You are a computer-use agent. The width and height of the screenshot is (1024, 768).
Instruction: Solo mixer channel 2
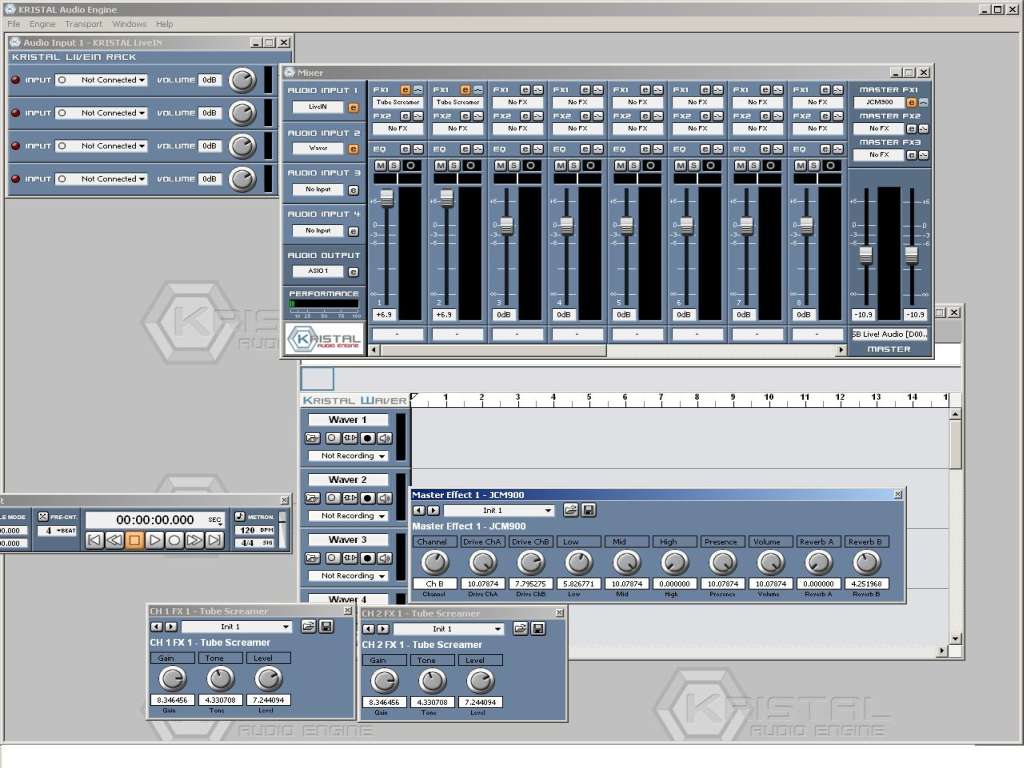point(454,166)
